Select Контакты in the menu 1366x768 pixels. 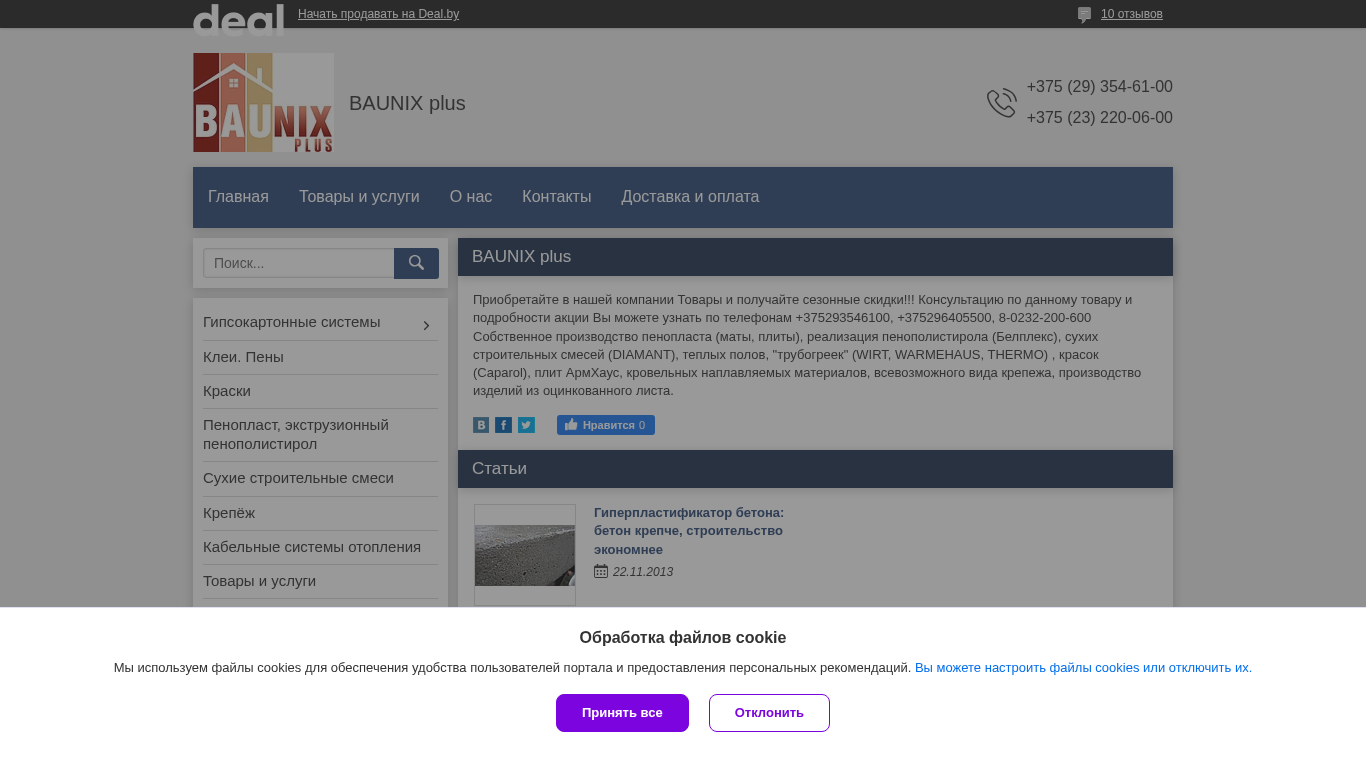pyautogui.click(x=556, y=197)
